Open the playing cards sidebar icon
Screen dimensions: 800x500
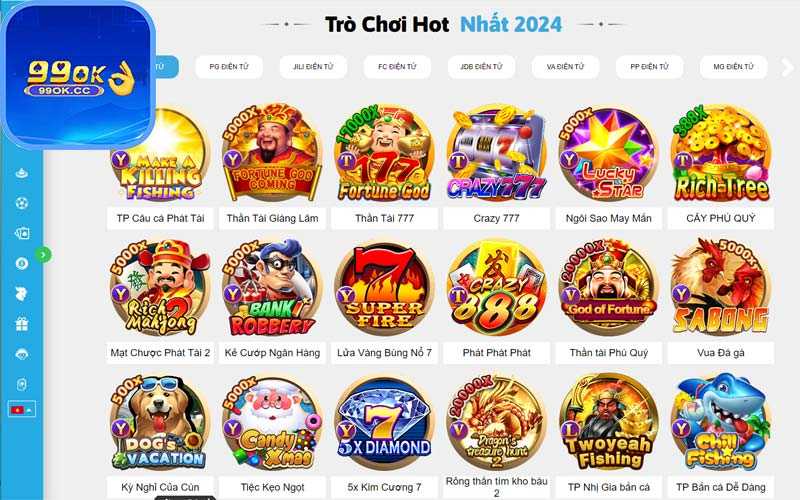coord(21,233)
